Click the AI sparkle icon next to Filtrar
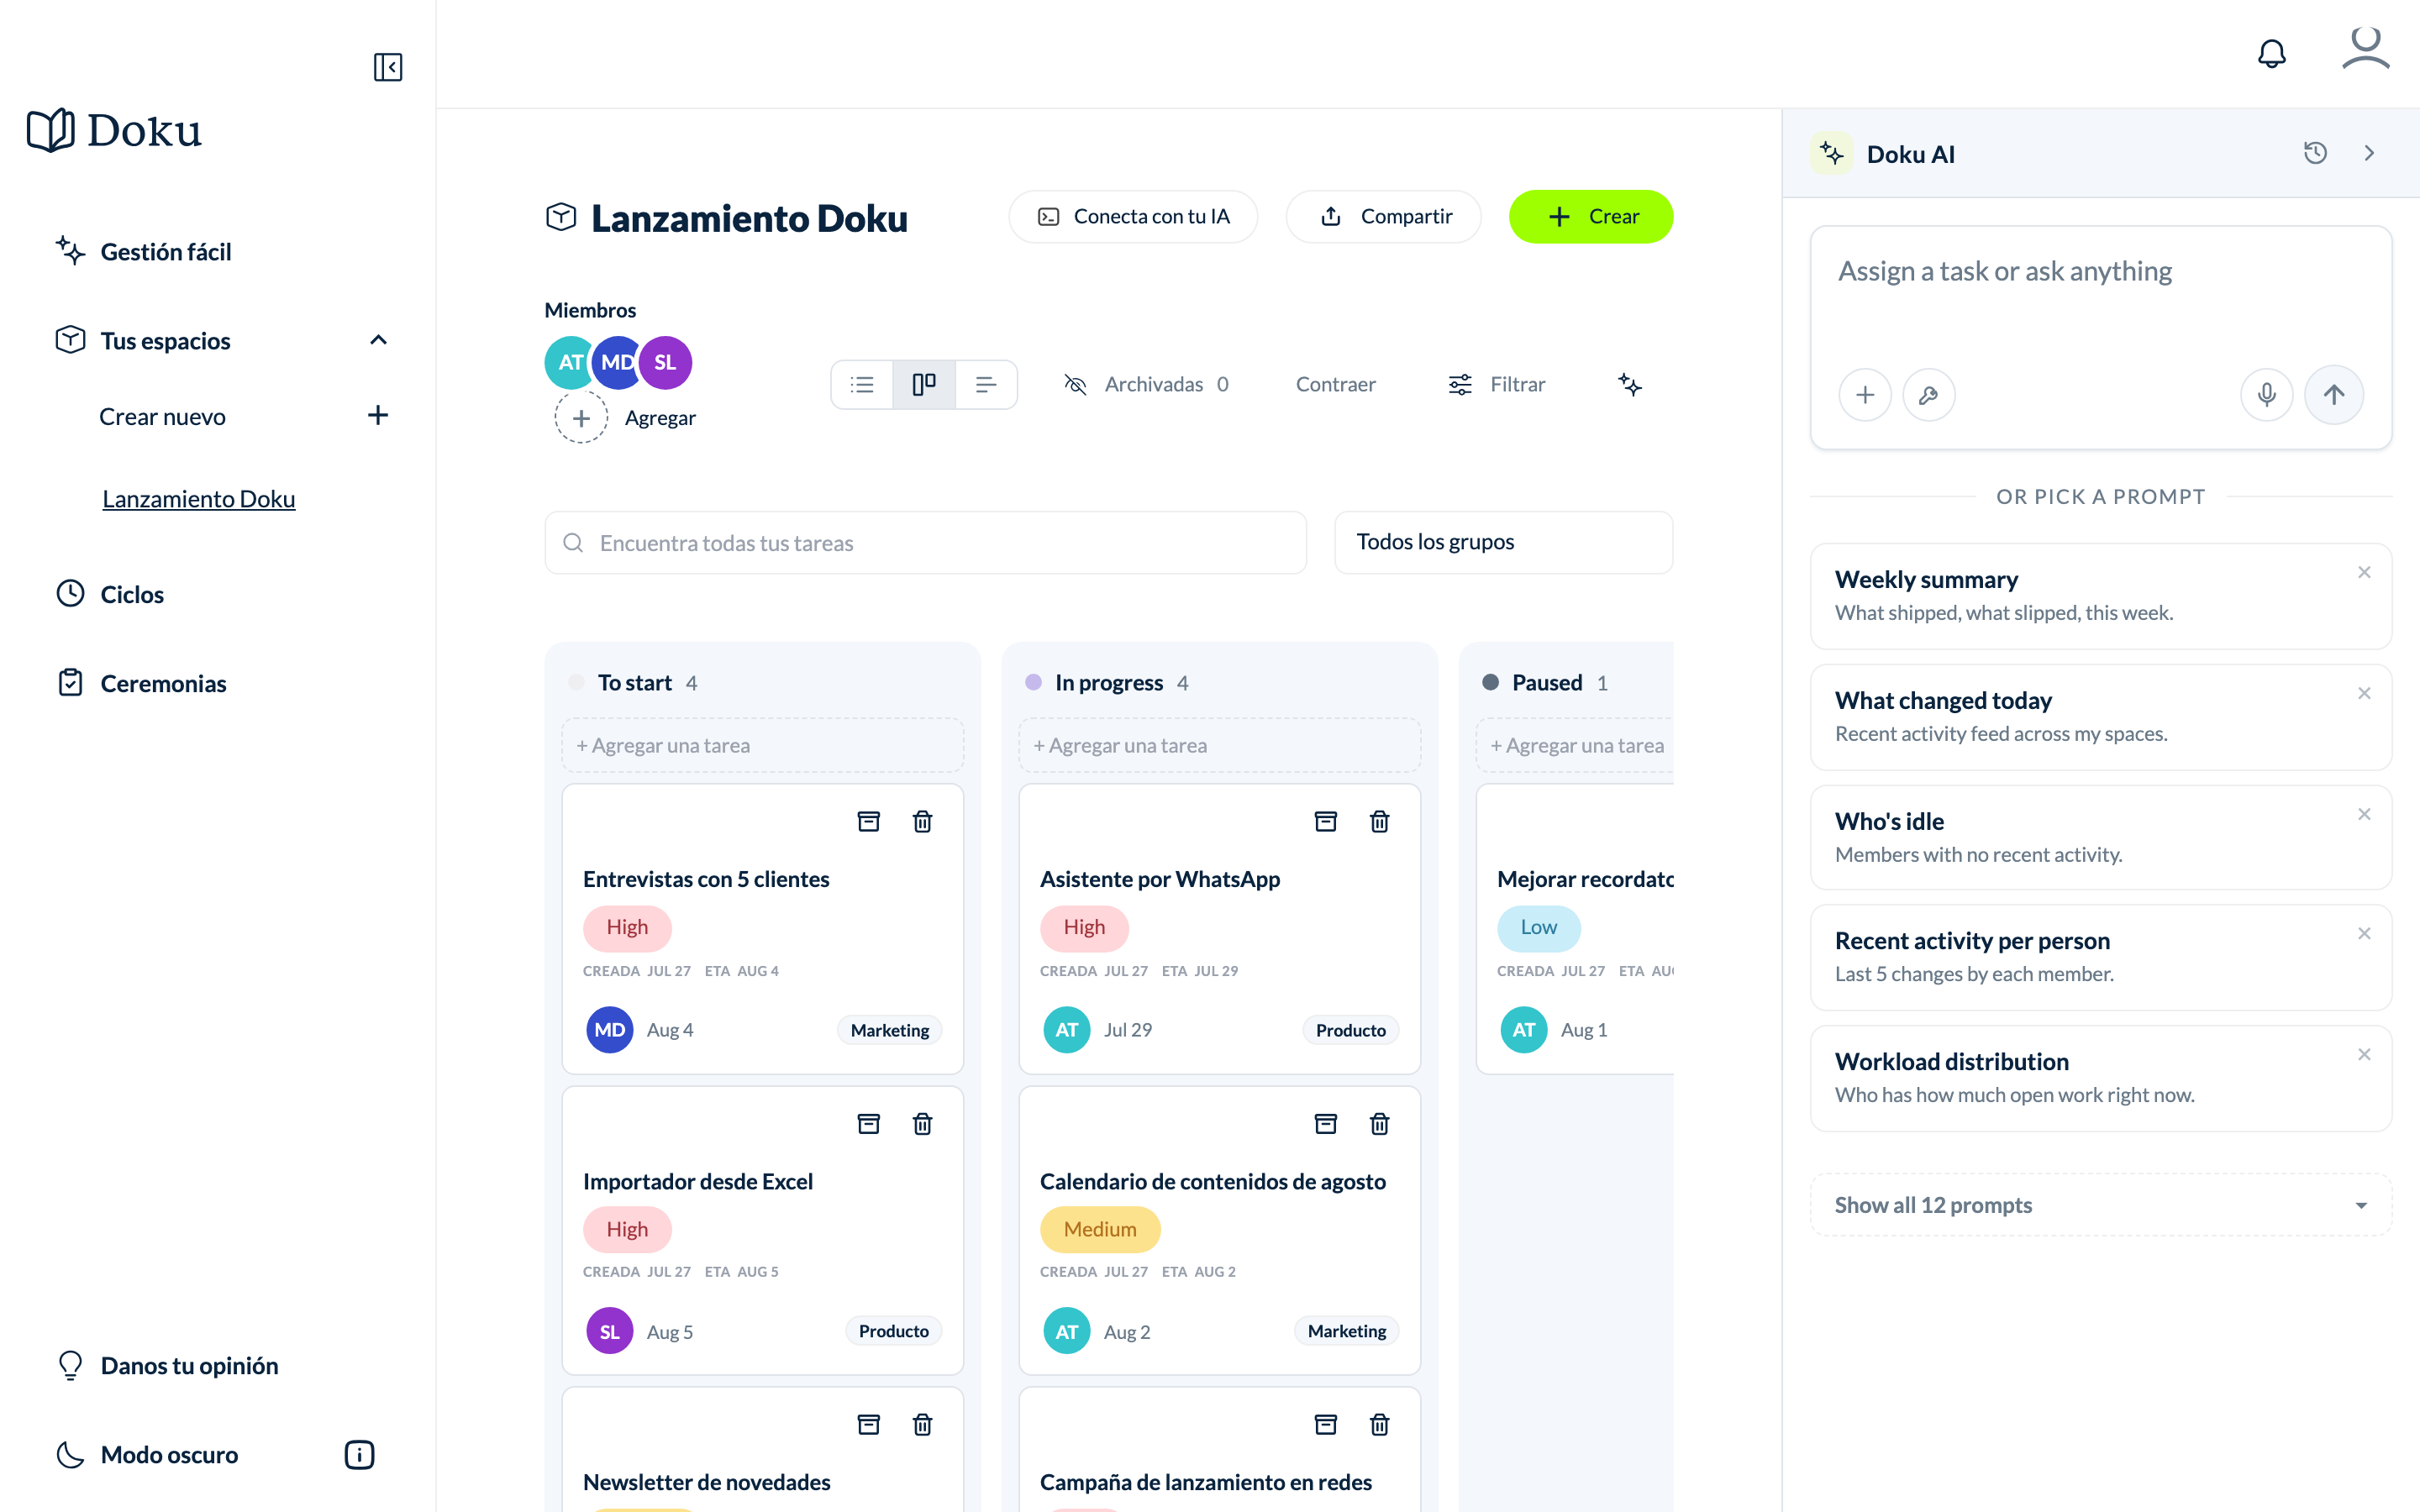 pos(1629,385)
